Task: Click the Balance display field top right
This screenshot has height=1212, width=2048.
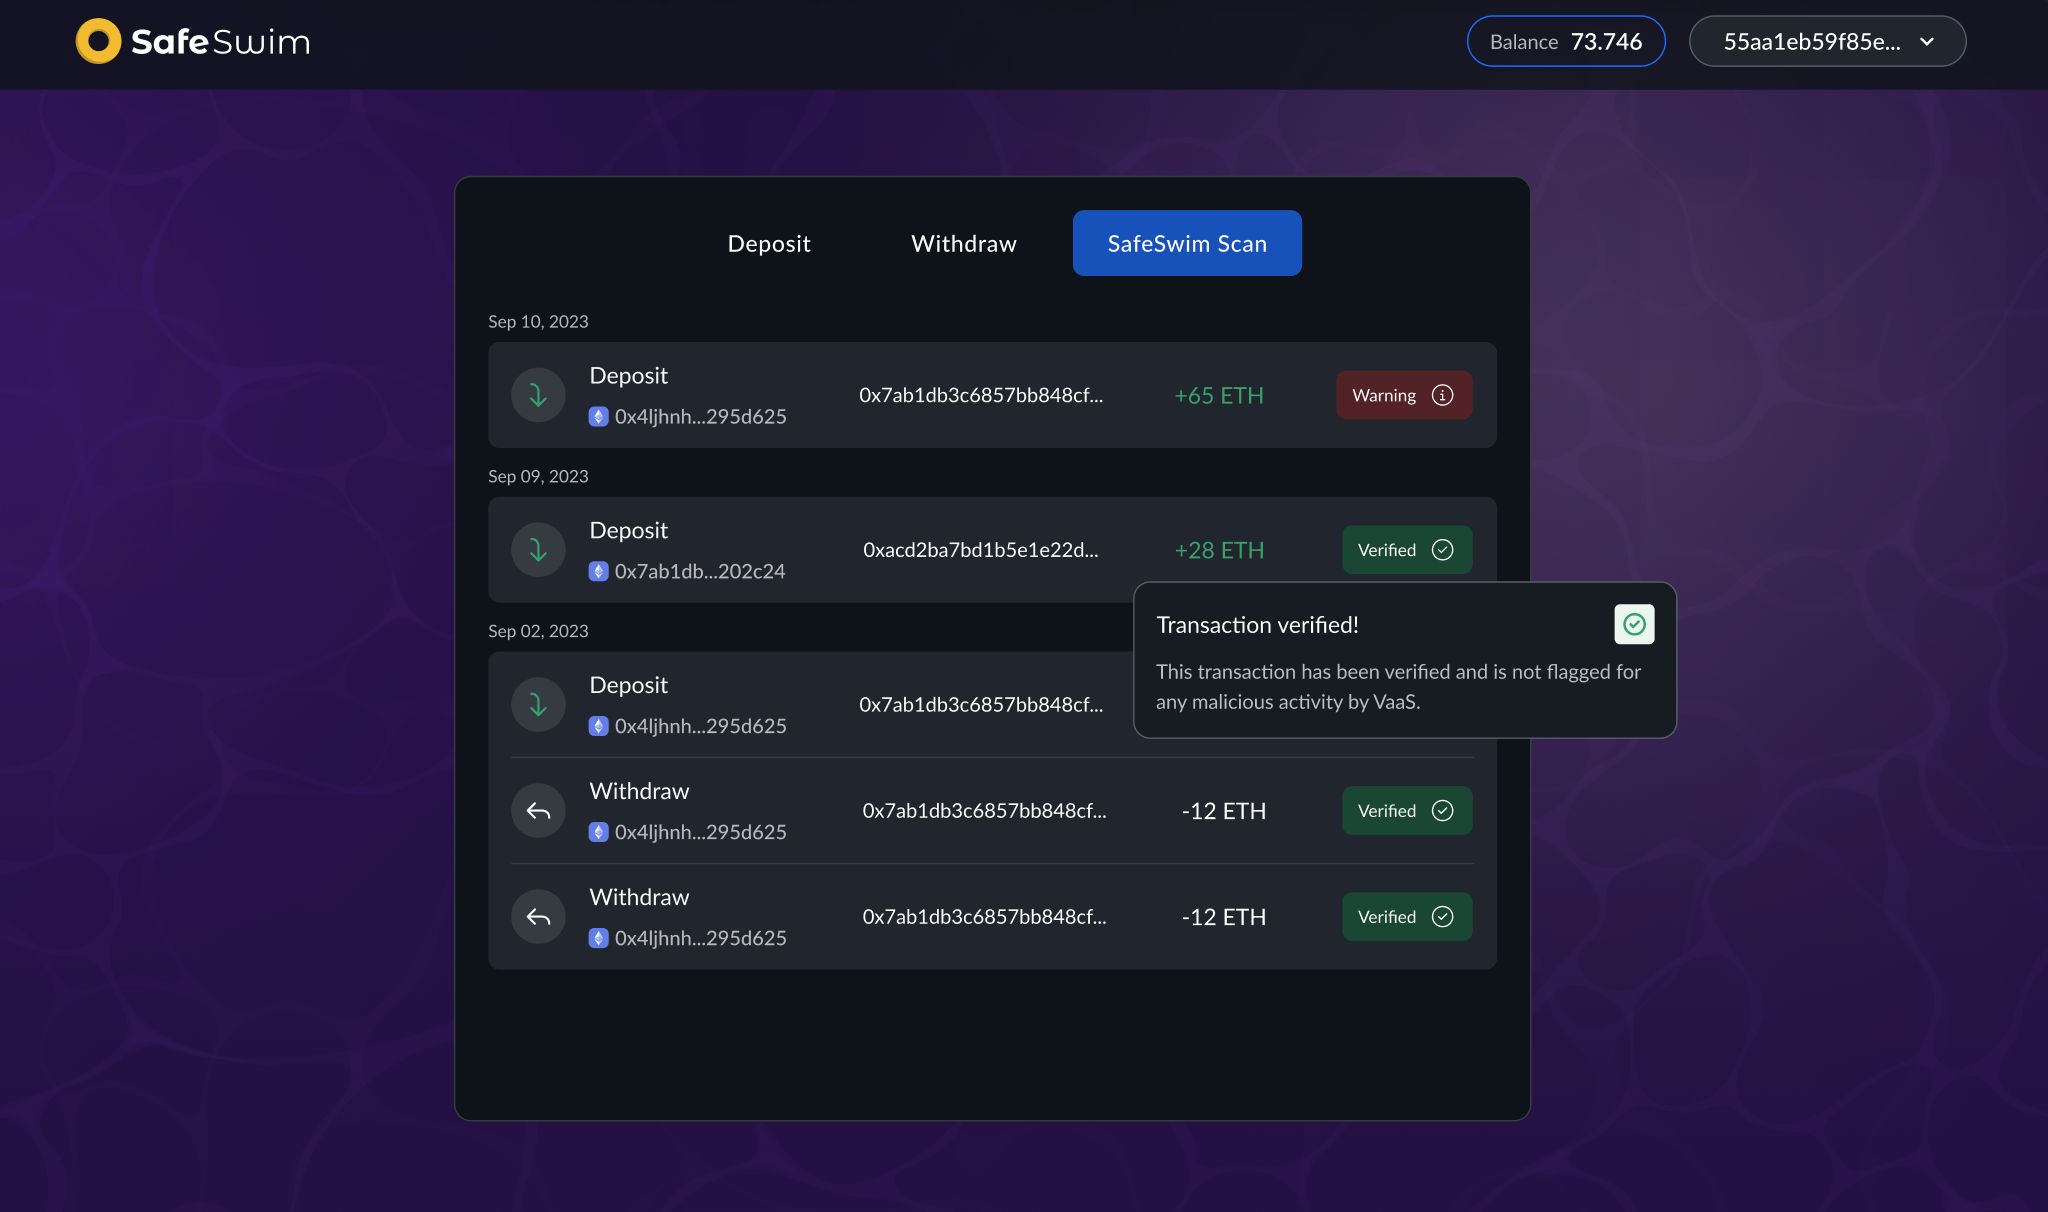Action: click(1566, 40)
